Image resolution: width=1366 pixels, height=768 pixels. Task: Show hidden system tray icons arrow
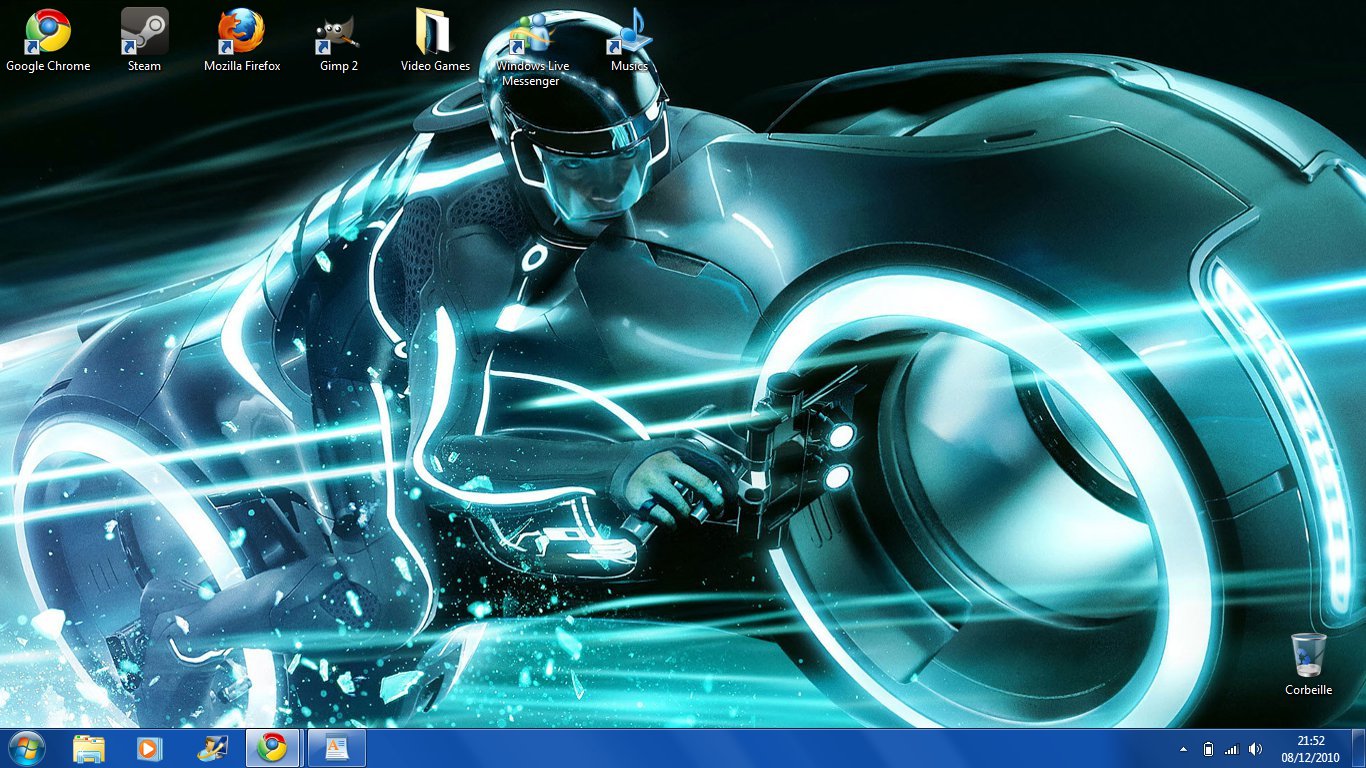tap(1184, 749)
